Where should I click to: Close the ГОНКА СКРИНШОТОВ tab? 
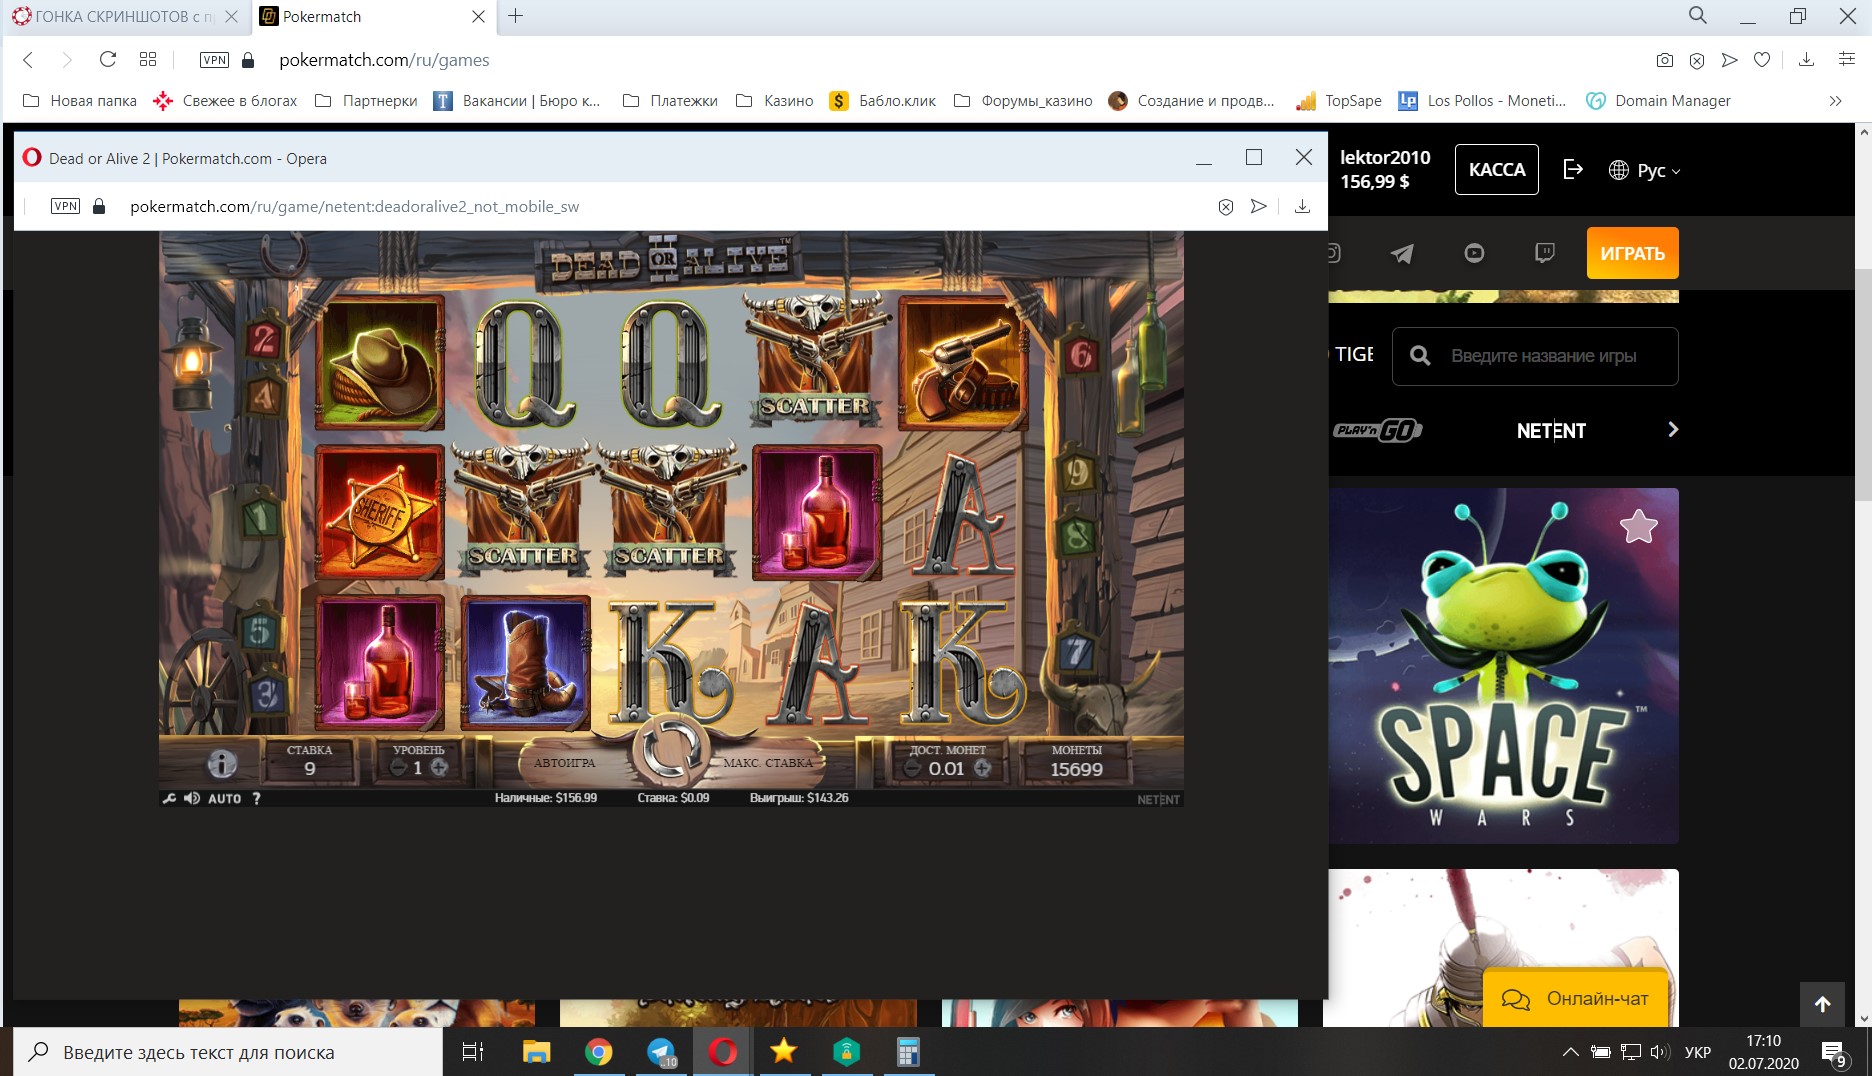pos(231,17)
